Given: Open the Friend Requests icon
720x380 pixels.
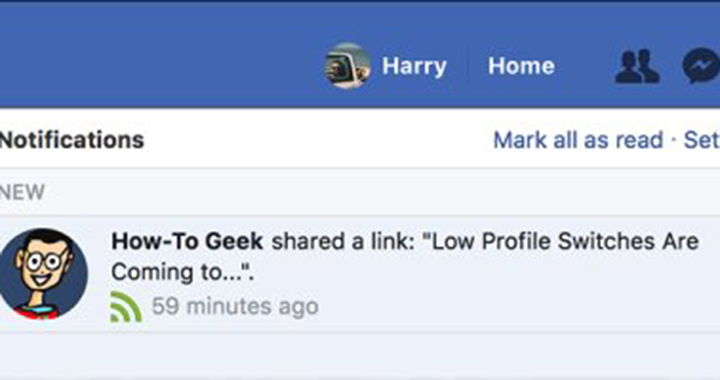Looking at the screenshot, I should tap(638, 66).
